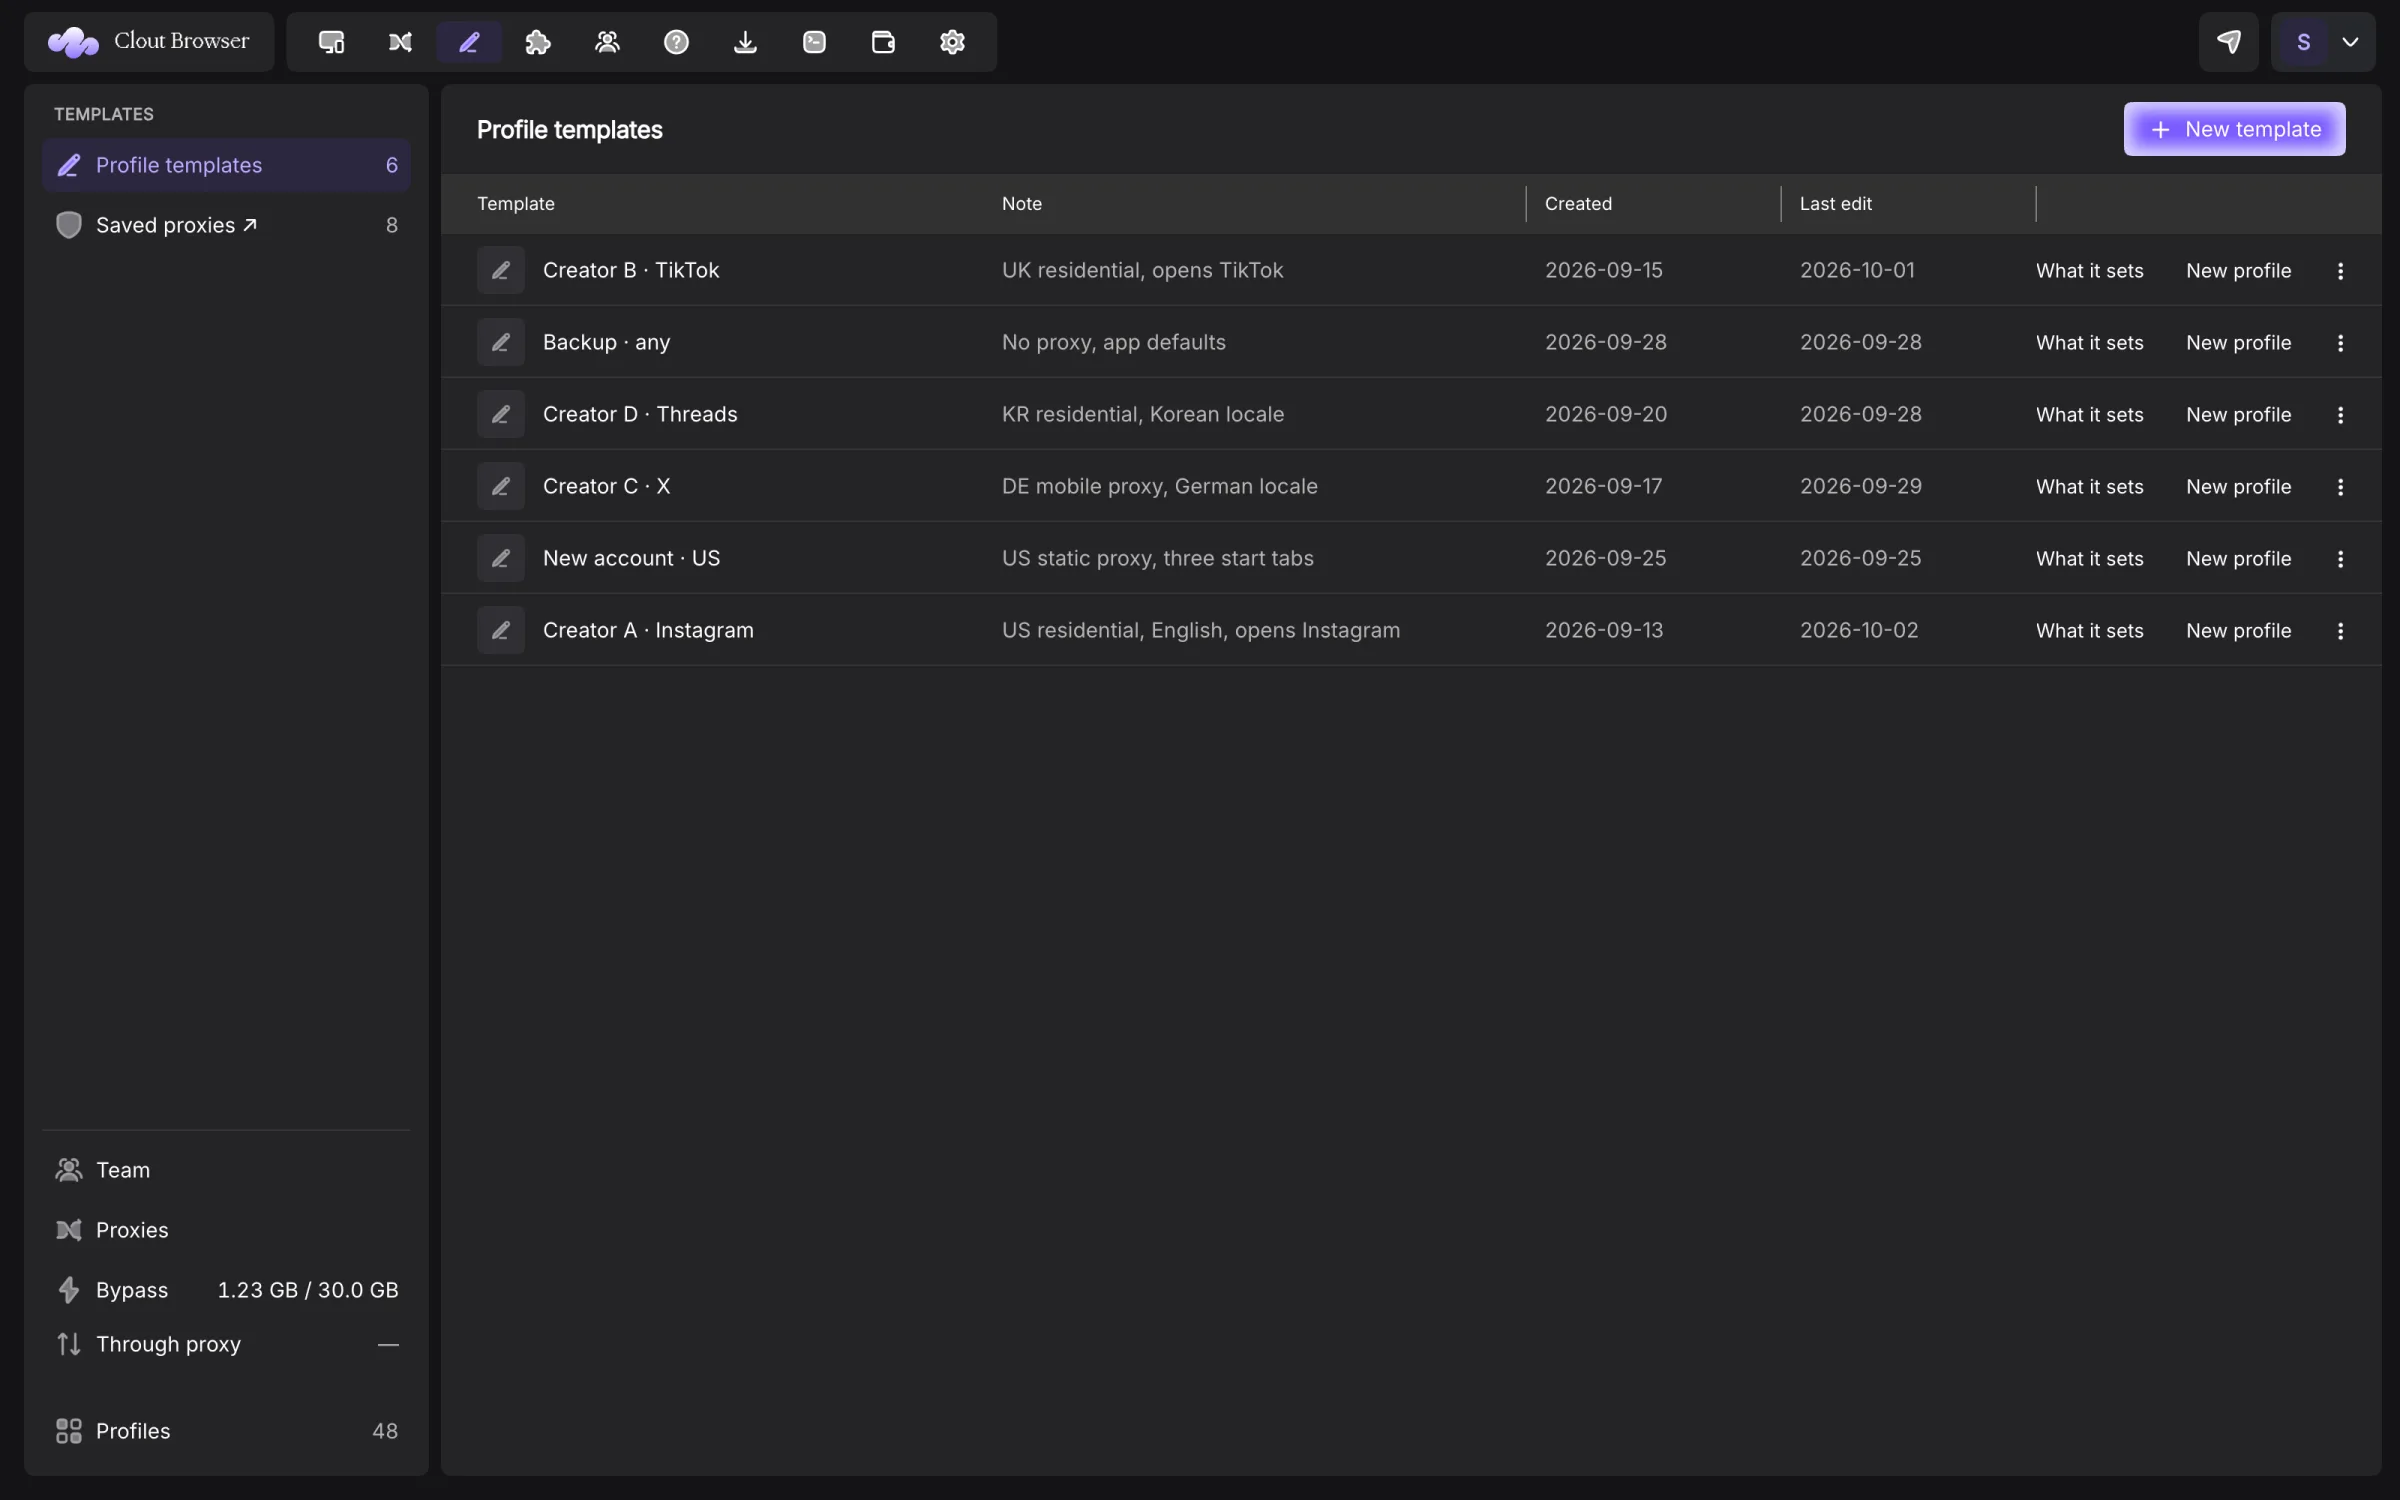Open the help question mark icon
This screenshot has width=2400, height=1500.
[x=676, y=42]
